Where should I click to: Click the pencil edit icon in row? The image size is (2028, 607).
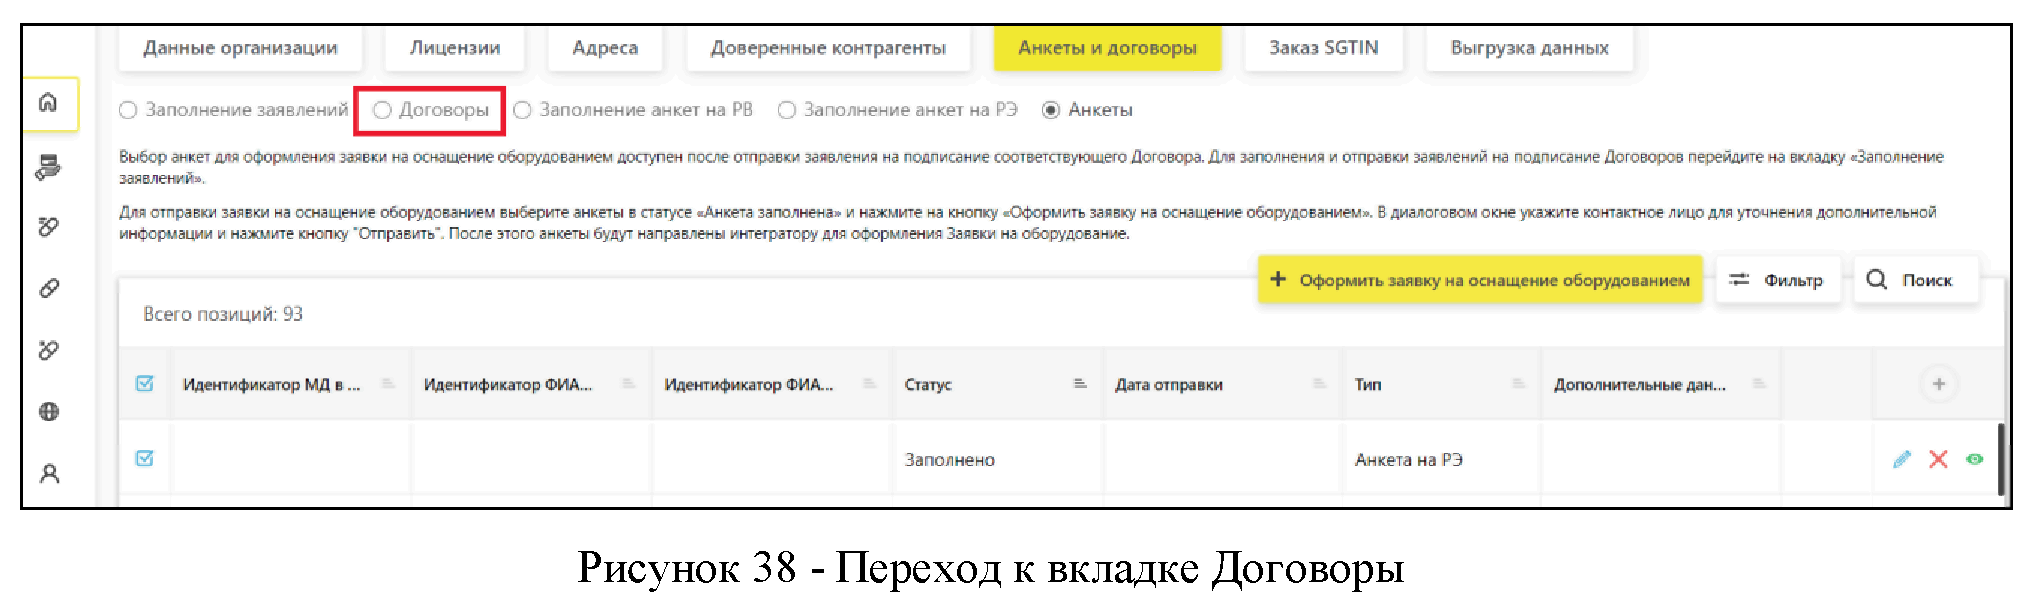click(x=1901, y=459)
